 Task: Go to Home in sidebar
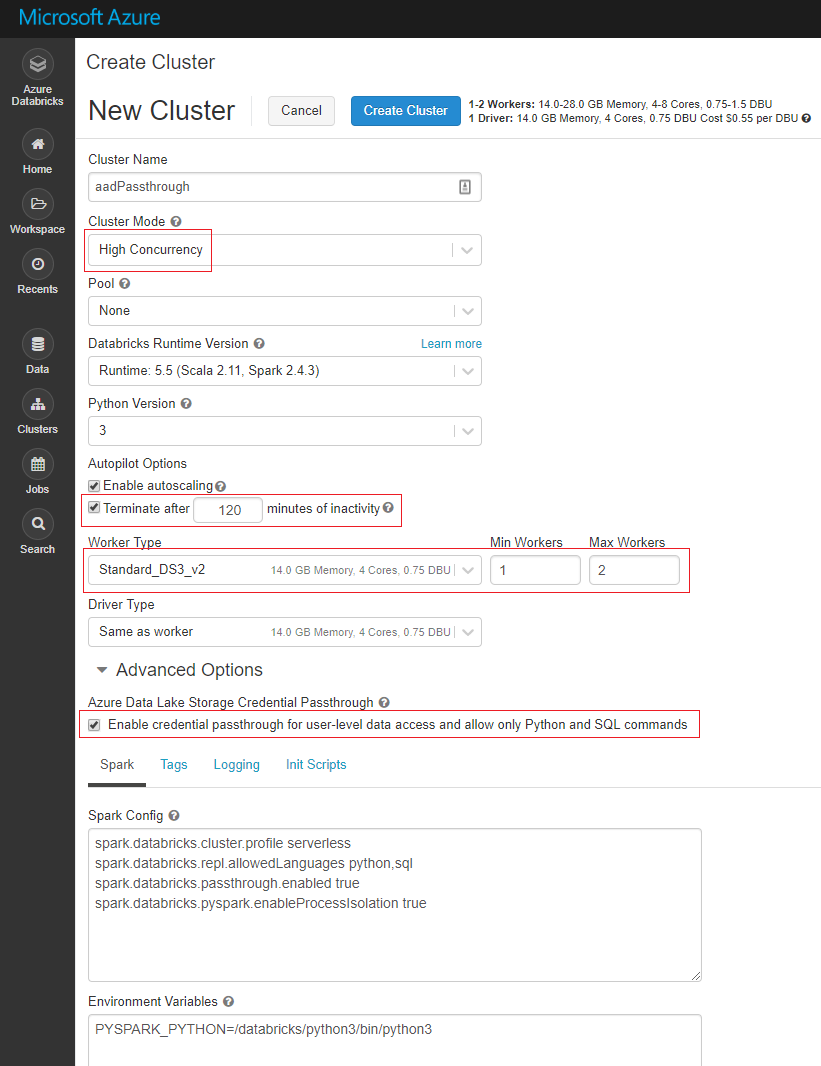[x=37, y=152]
